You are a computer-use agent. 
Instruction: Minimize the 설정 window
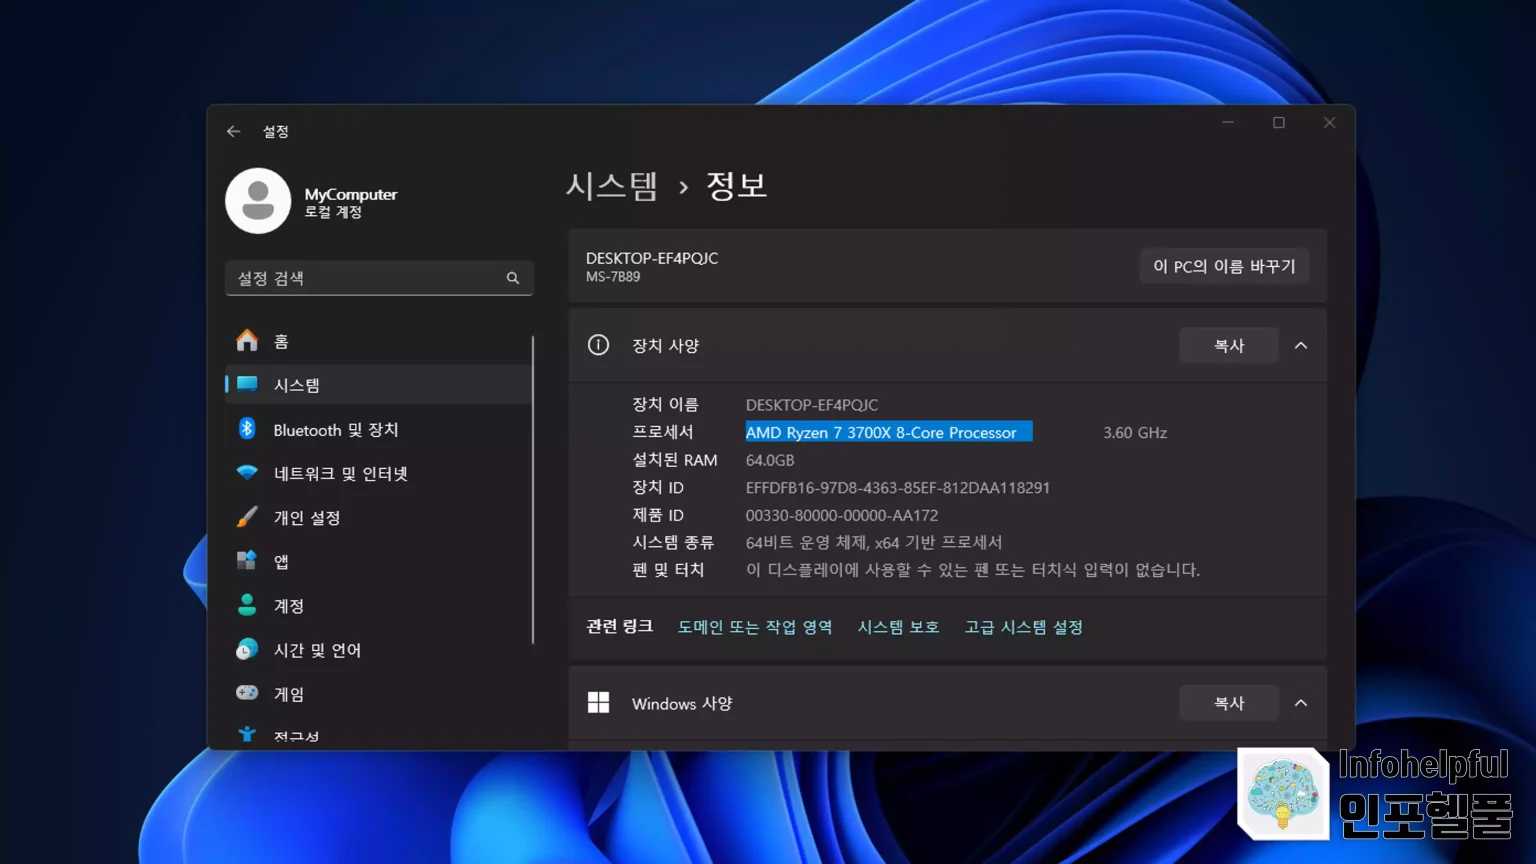1228,122
